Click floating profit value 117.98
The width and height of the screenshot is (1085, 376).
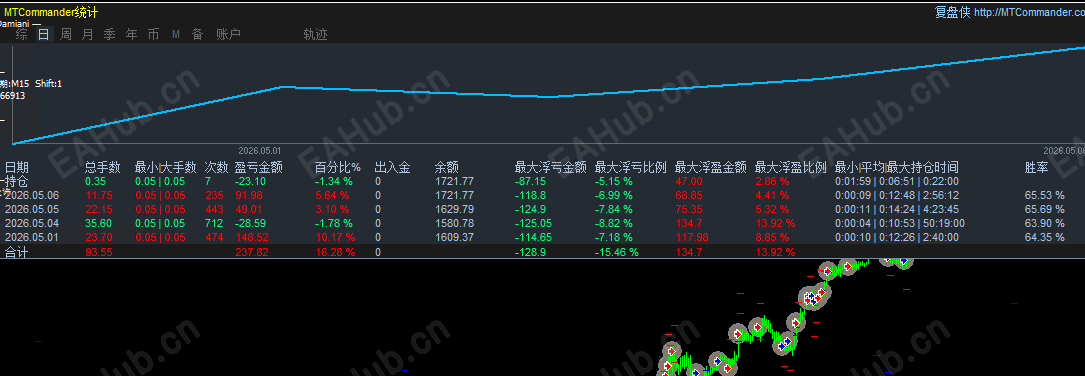693,237
